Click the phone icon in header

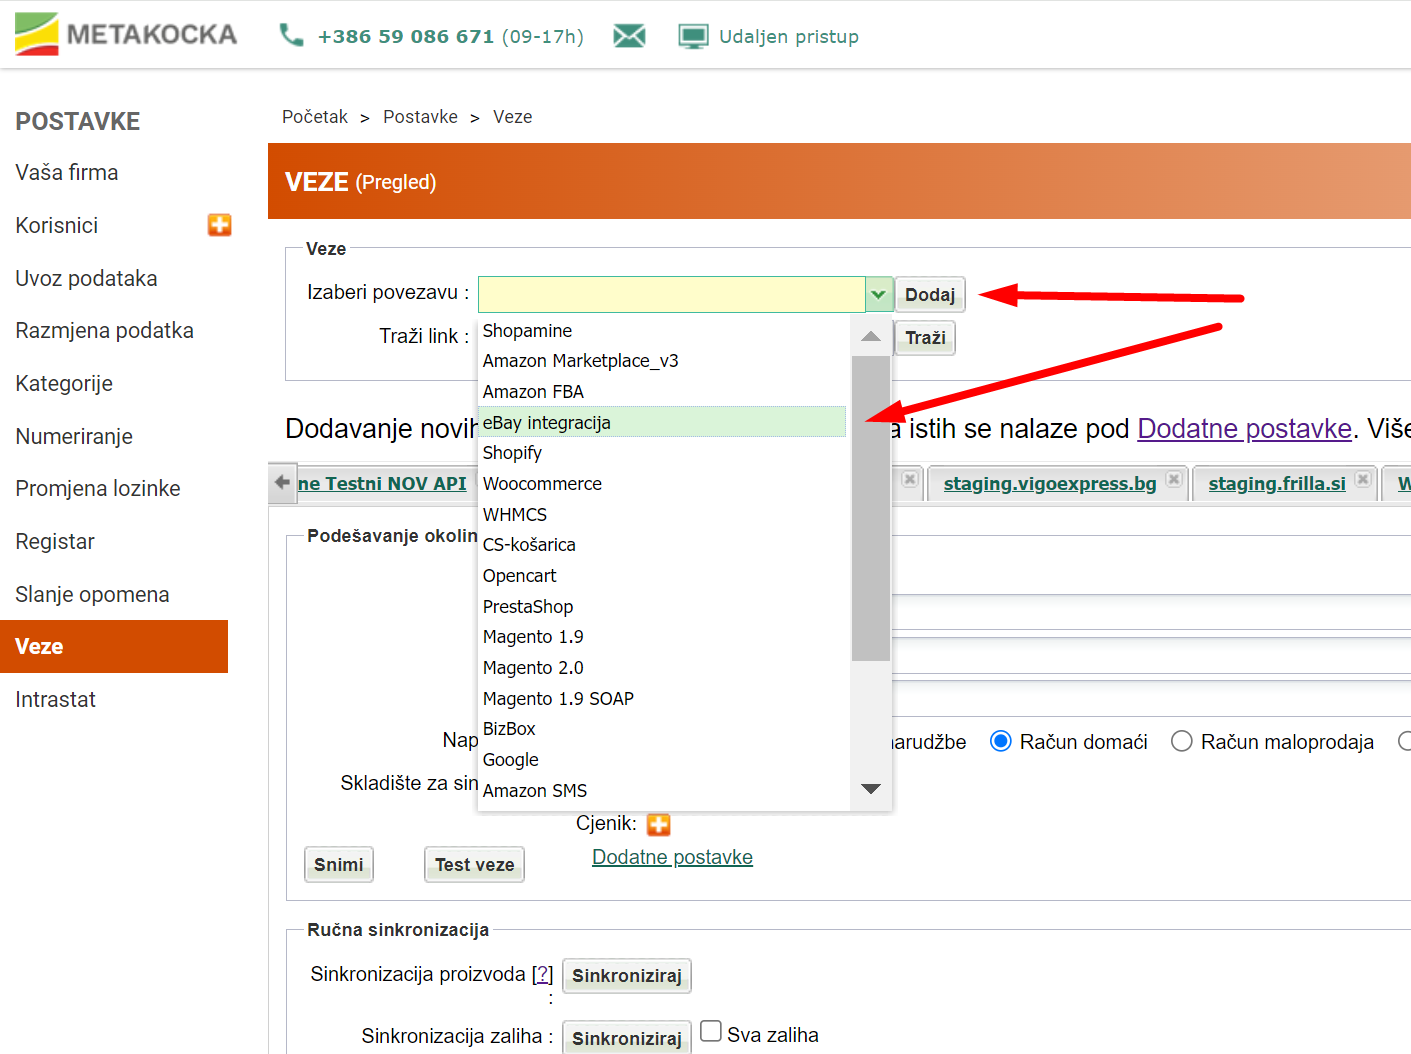tap(291, 36)
